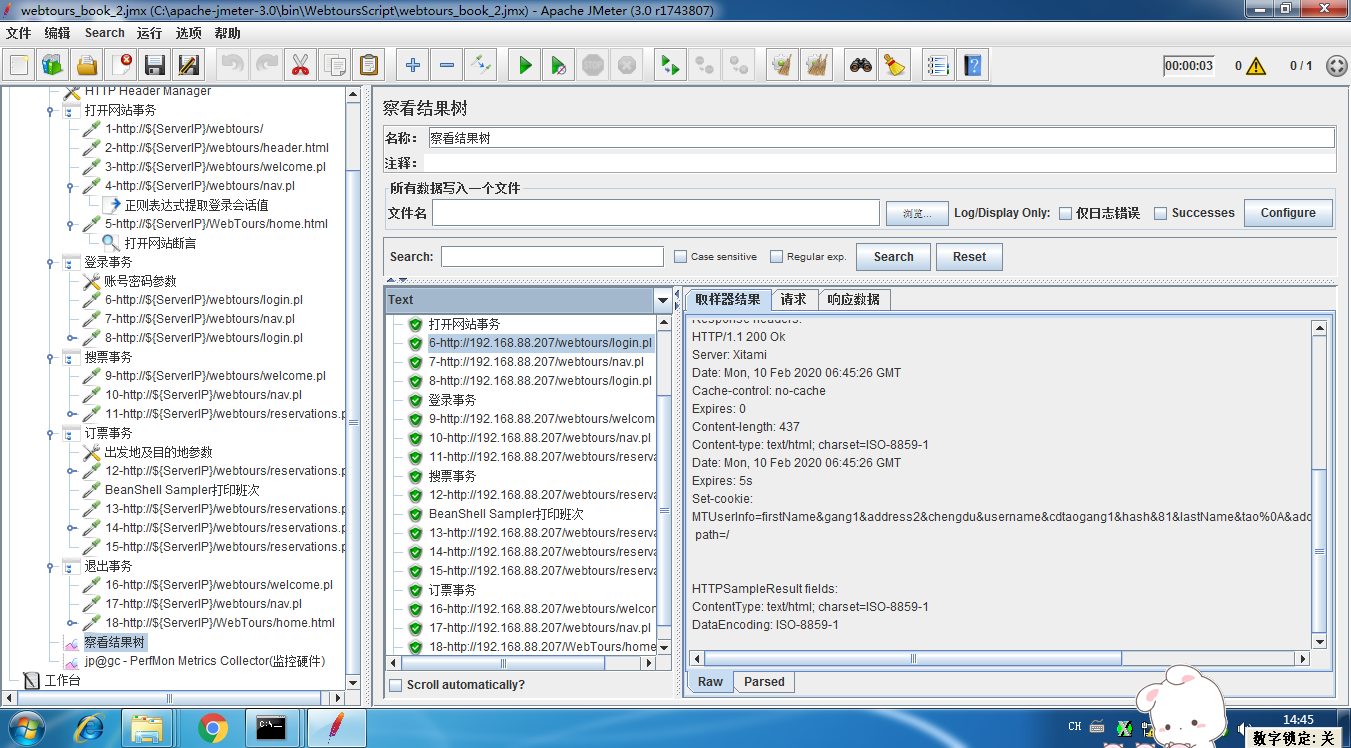Open the 运行 menu

coord(149,33)
